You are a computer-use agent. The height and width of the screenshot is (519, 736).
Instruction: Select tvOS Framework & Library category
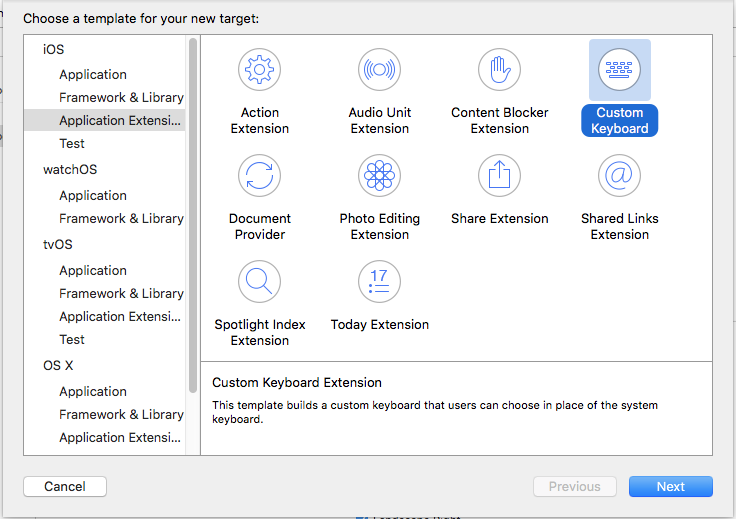121,294
